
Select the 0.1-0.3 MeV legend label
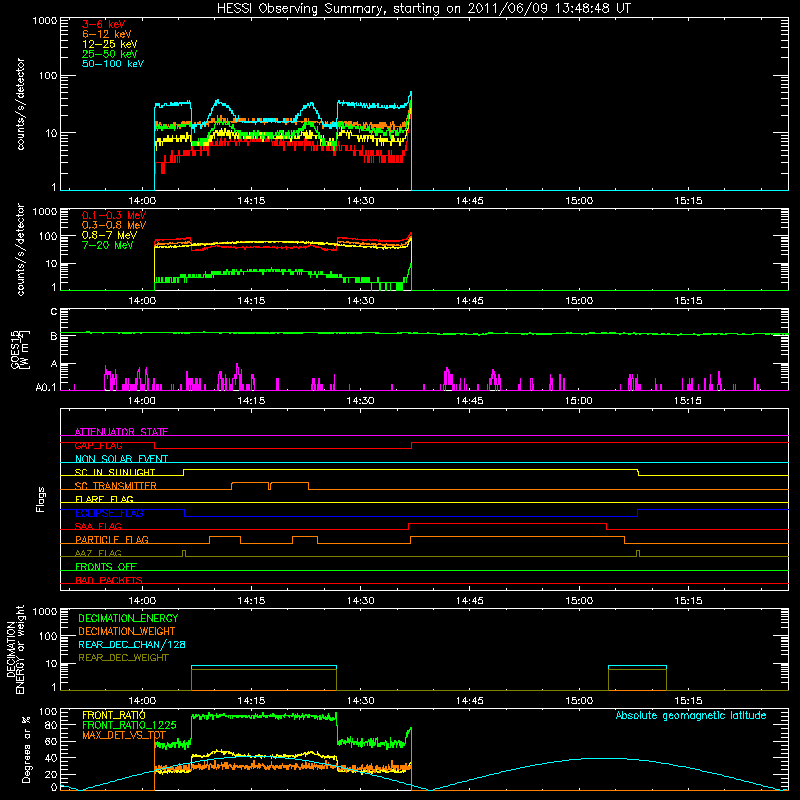(x=114, y=215)
